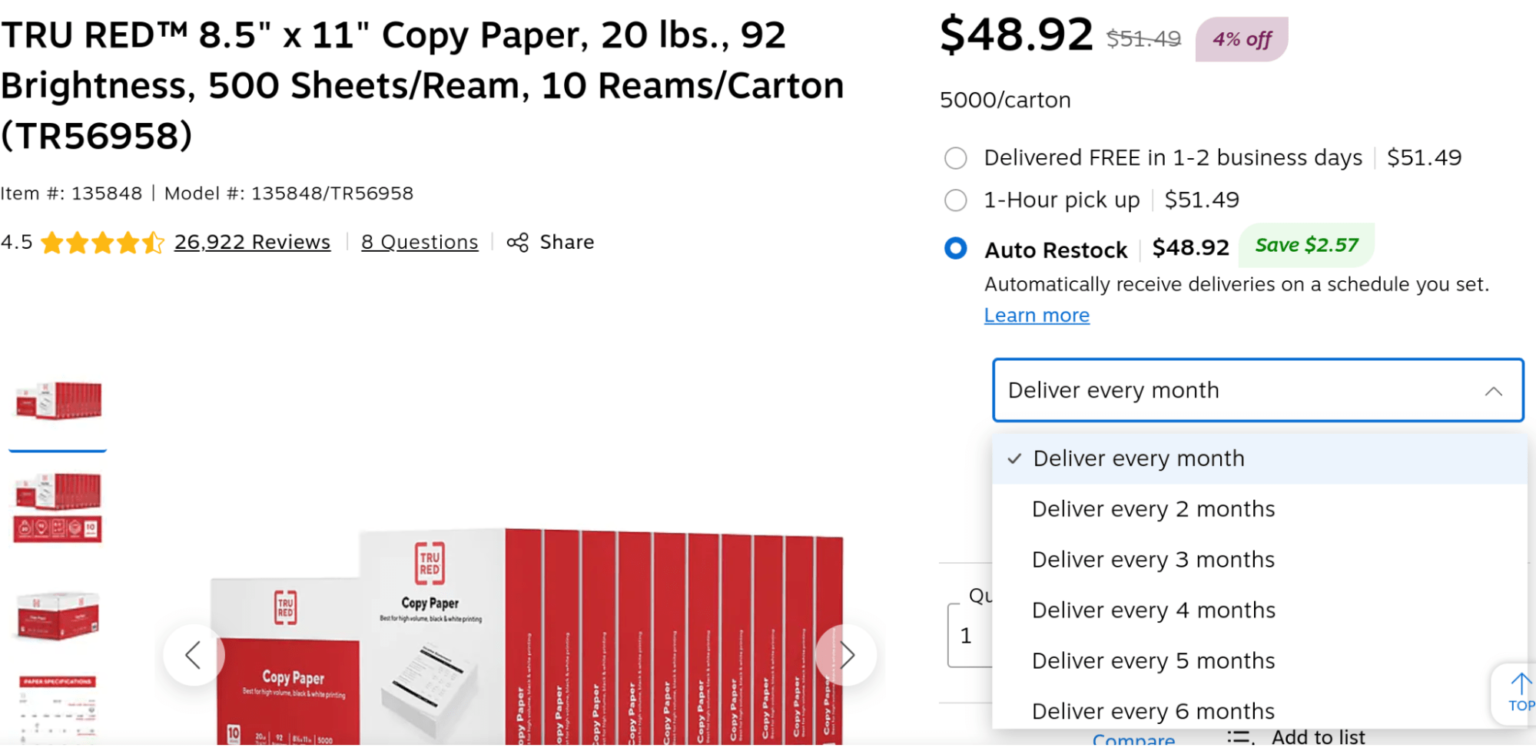Click the "Compare" link at the bottom
Viewport: 1536px width, 751px height.
[1133, 740]
